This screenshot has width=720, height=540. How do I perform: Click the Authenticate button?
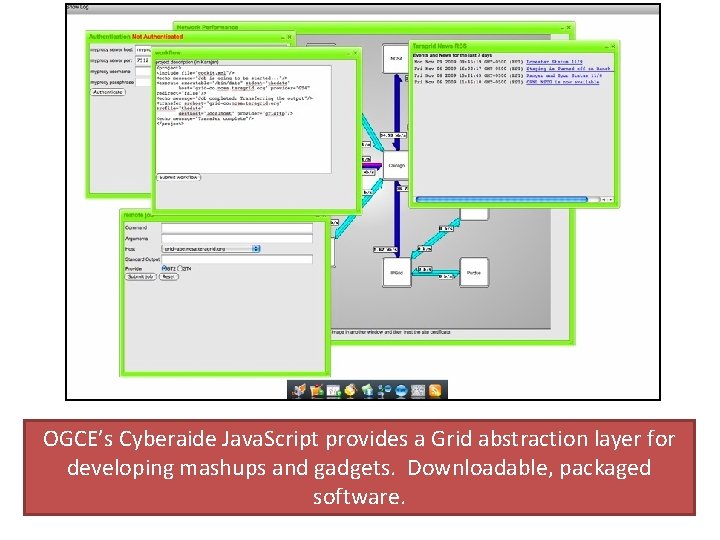point(108,92)
